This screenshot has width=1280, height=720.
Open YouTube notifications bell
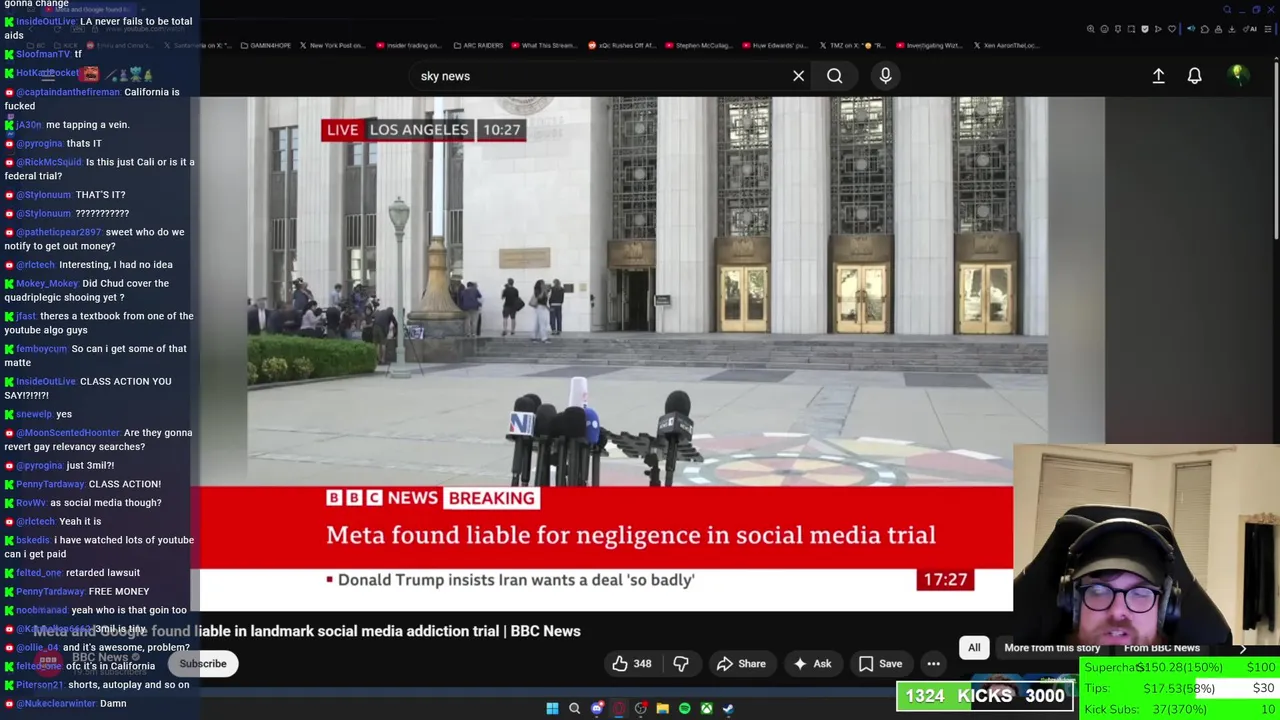click(x=1194, y=76)
